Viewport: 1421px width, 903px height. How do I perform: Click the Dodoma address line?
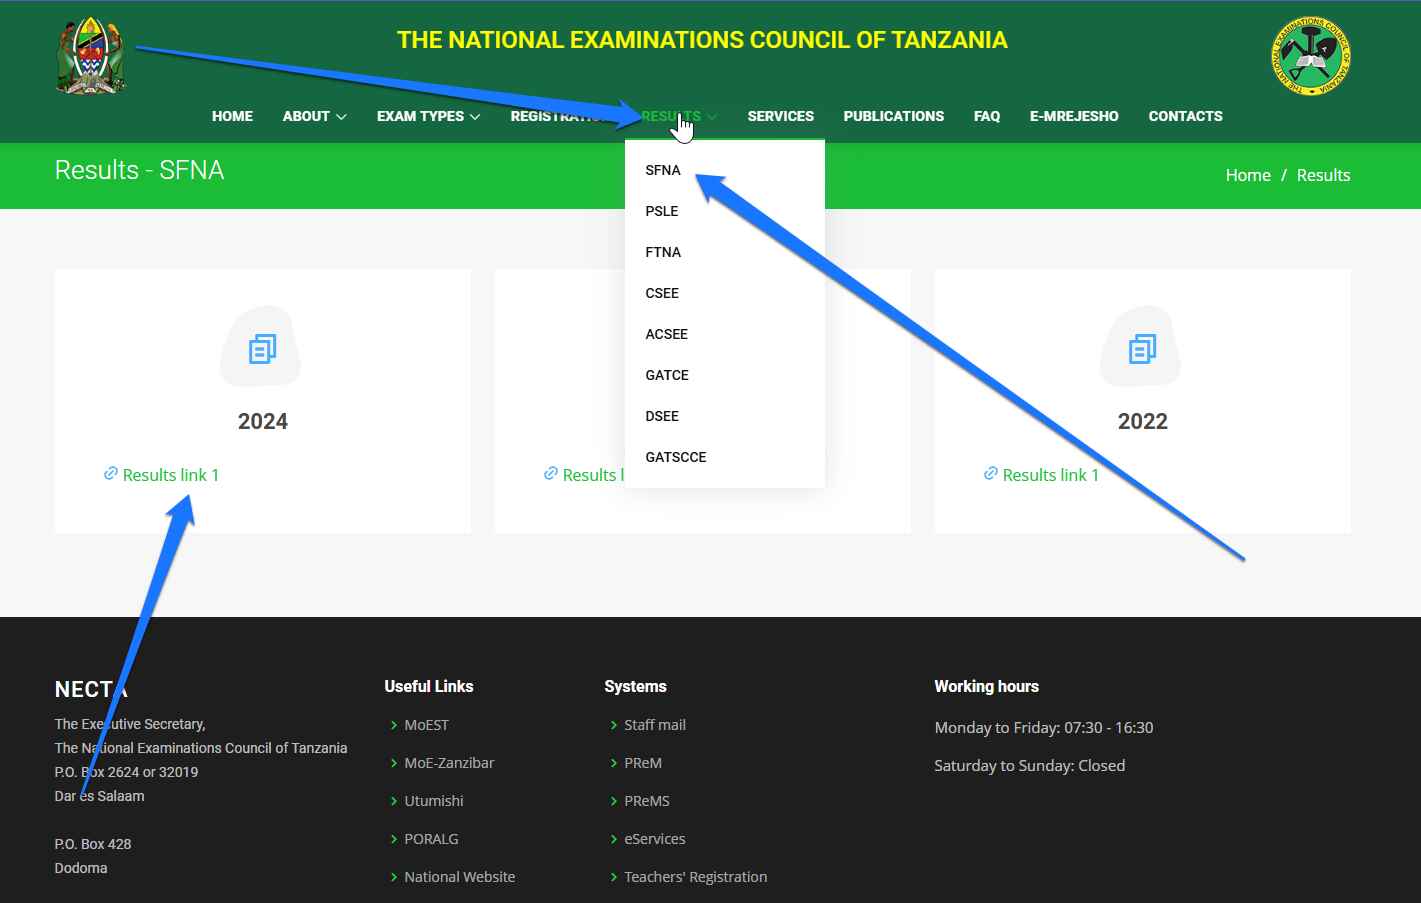pos(81,868)
